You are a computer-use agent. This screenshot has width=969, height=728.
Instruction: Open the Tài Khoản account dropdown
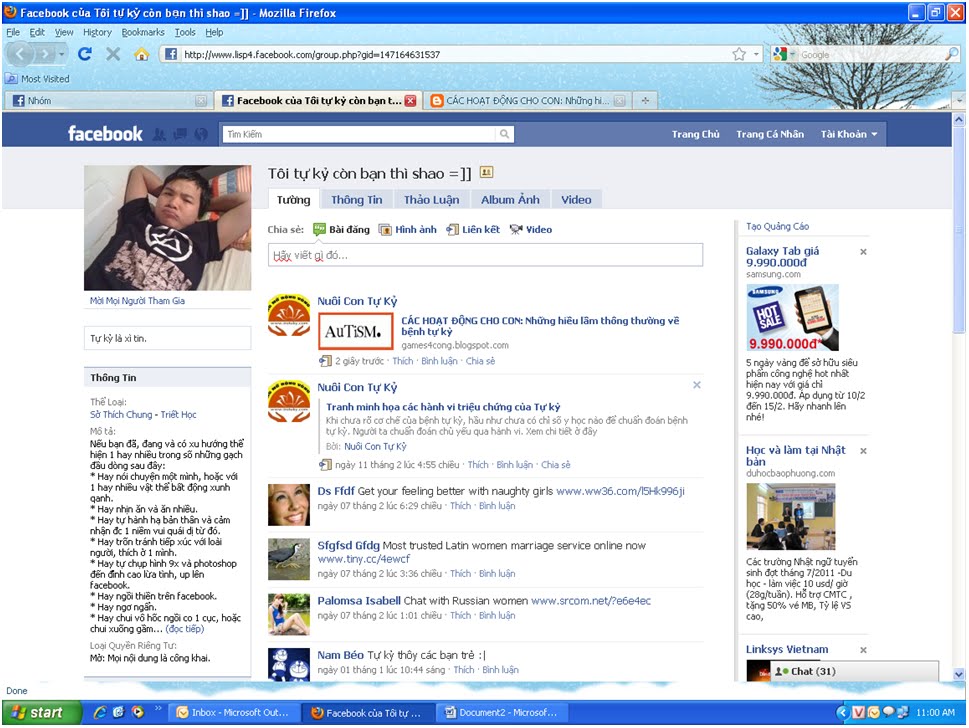pos(849,134)
